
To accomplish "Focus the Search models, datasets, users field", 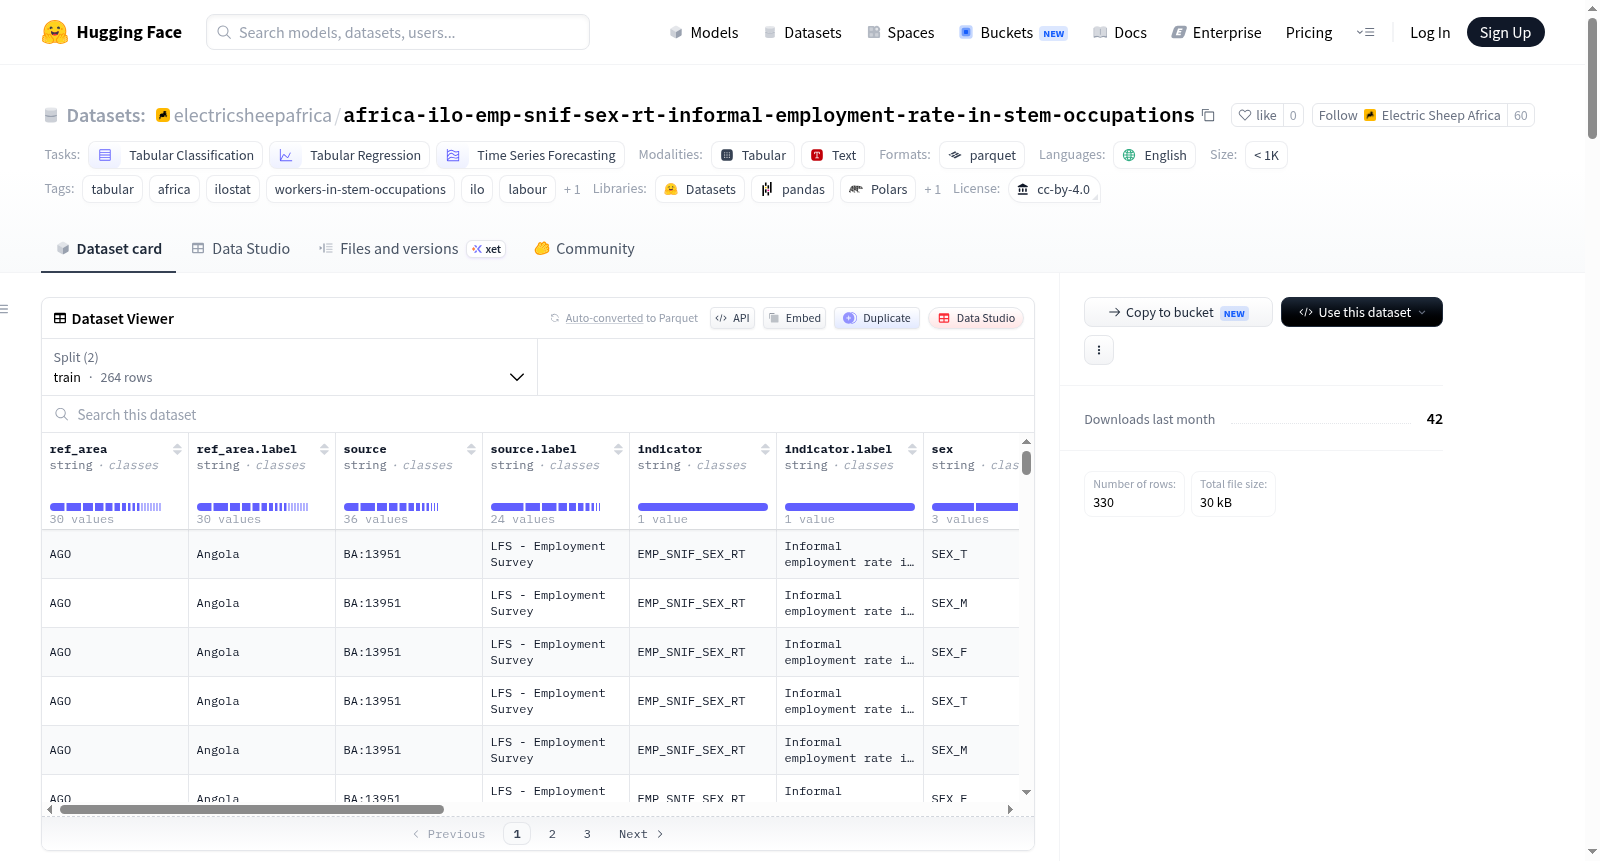I will tap(398, 32).
